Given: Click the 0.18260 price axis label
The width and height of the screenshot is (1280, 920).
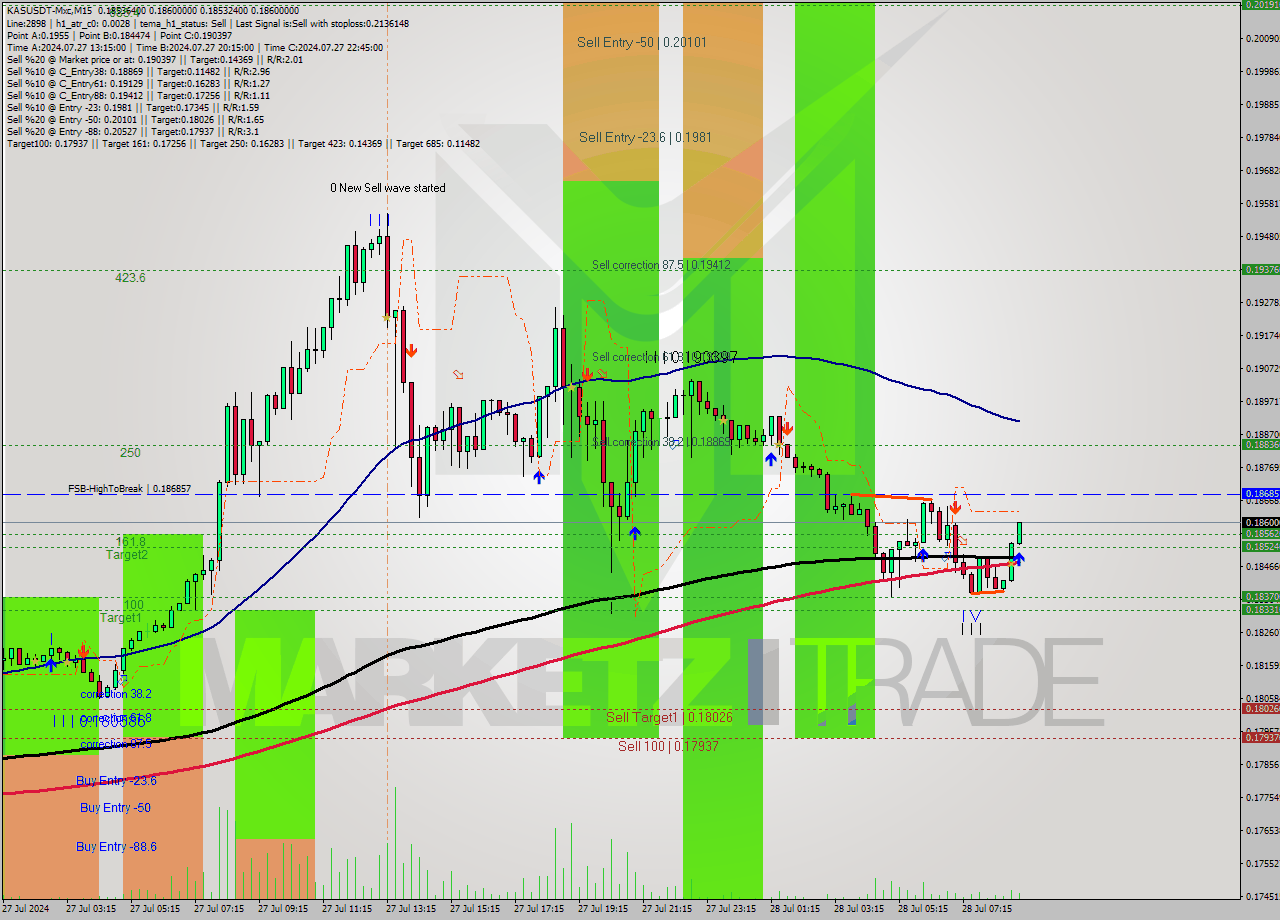Looking at the screenshot, I should pos(1262,632).
